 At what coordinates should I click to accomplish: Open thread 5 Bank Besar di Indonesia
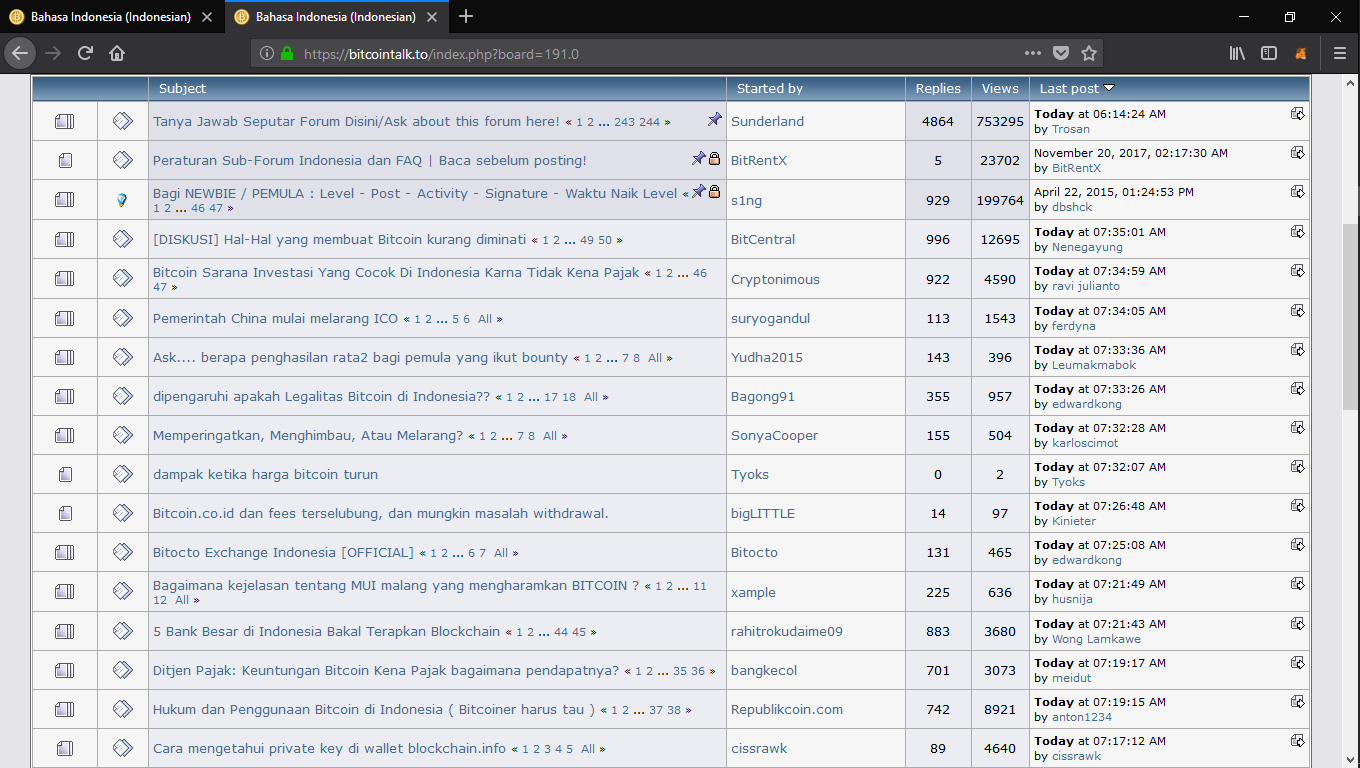tap(326, 631)
